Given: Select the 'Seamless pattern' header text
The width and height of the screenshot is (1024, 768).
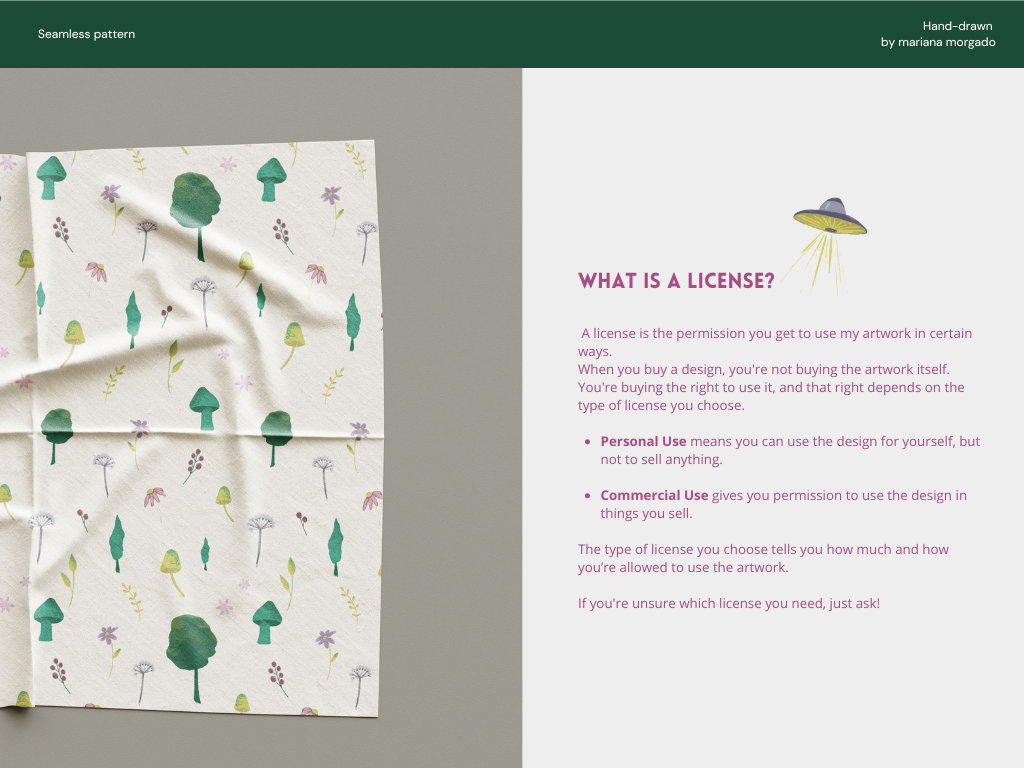Looking at the screenshot, I should click(x=86, y=34).
